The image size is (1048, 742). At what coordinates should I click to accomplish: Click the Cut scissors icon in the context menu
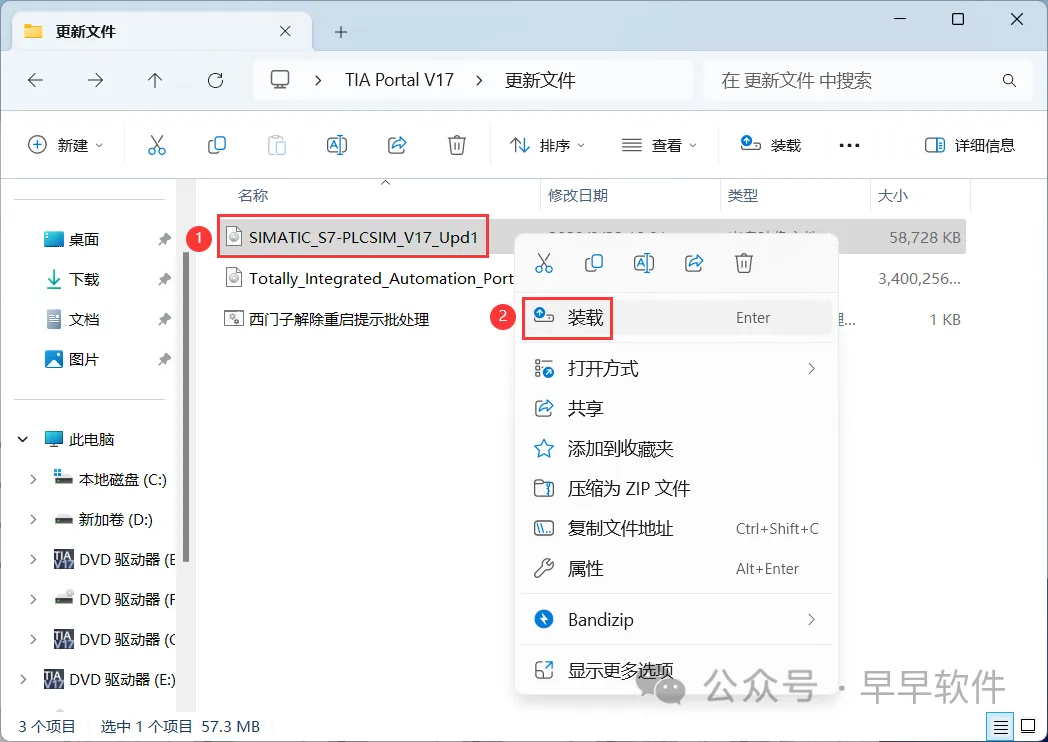click(x=544, y=263)
